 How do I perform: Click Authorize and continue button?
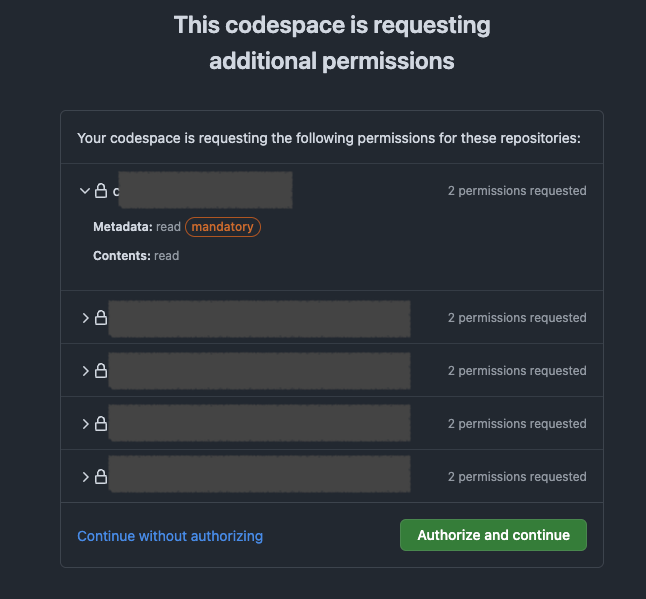(493, 535)
